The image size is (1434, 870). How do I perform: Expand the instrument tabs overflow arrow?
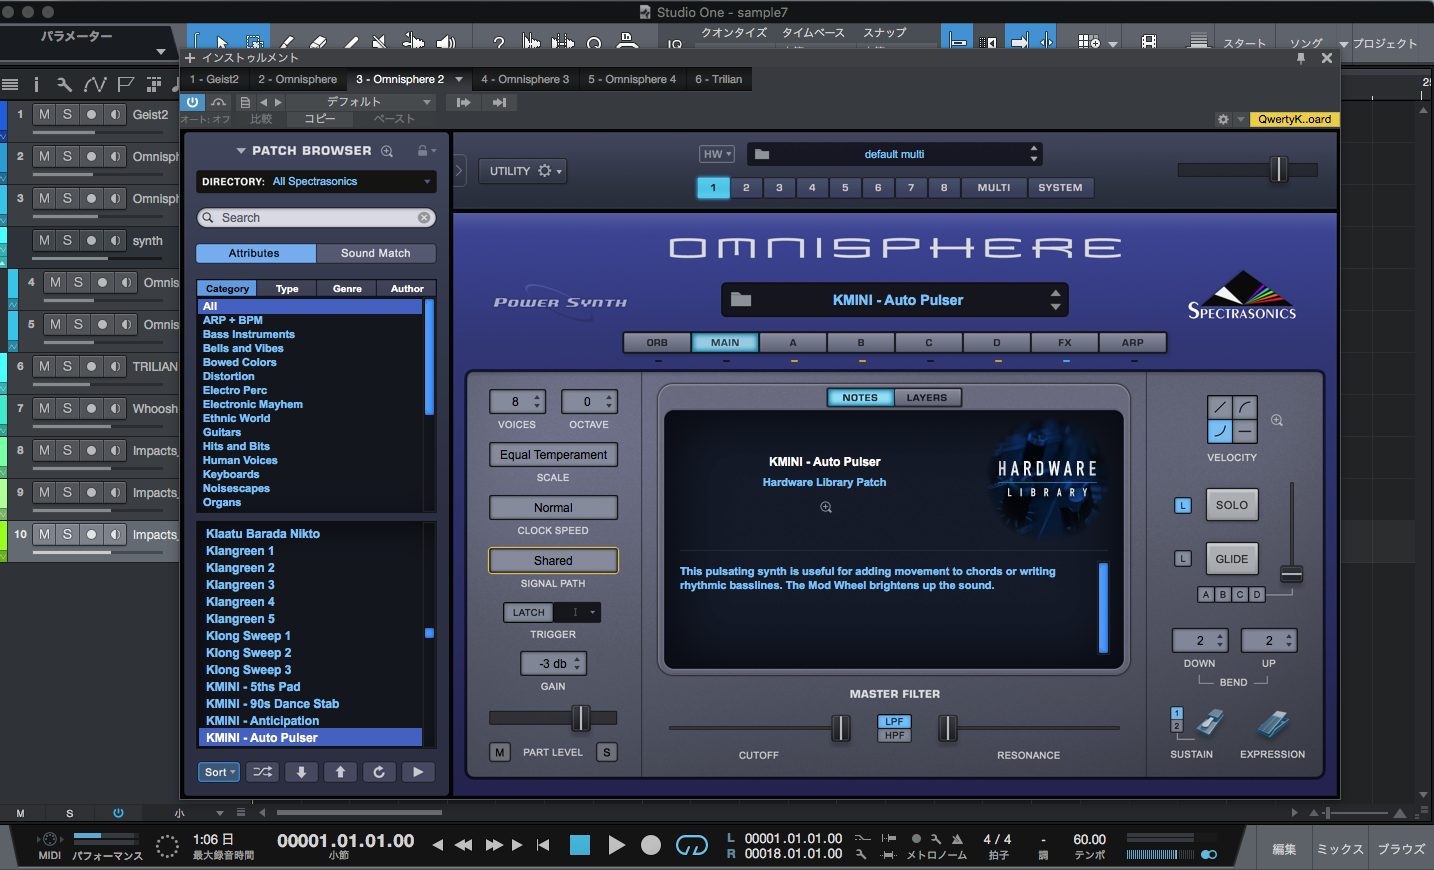[x=459, y=79]
